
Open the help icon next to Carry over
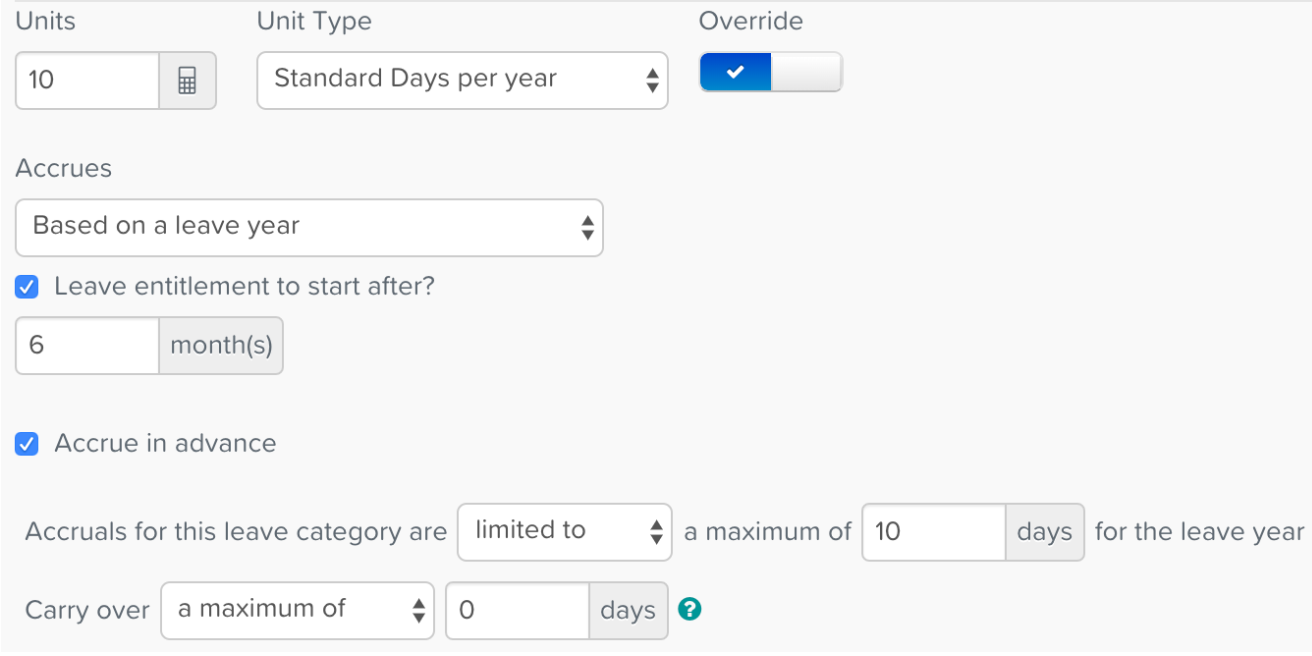pos(689,609)
